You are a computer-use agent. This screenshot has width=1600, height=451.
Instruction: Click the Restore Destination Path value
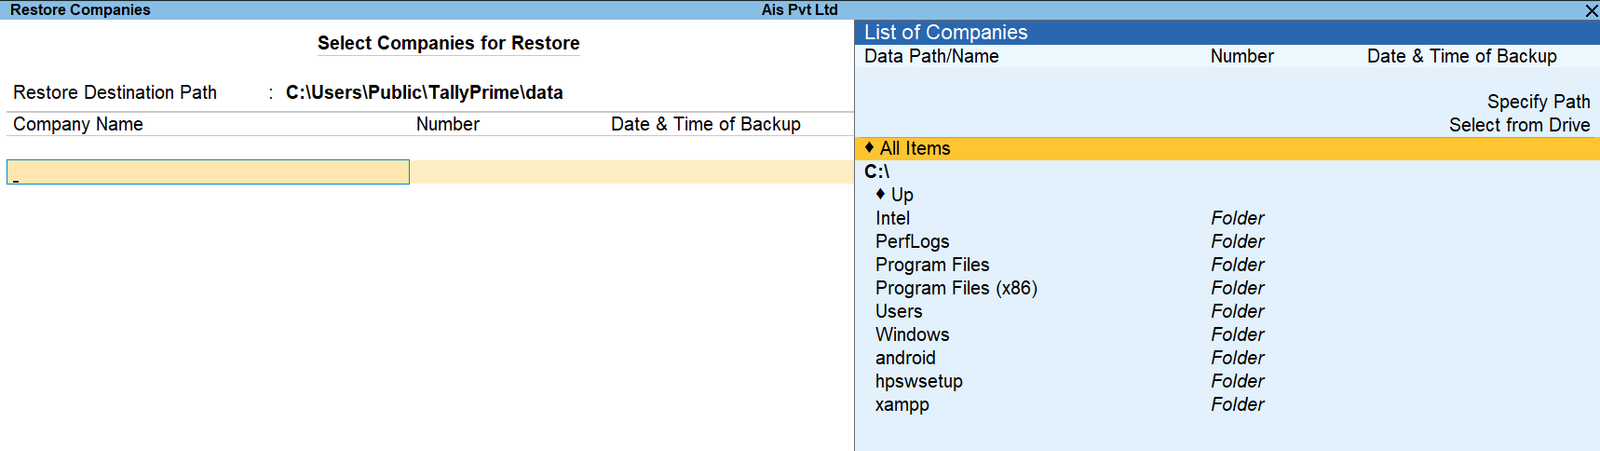[x=424, y=93]
